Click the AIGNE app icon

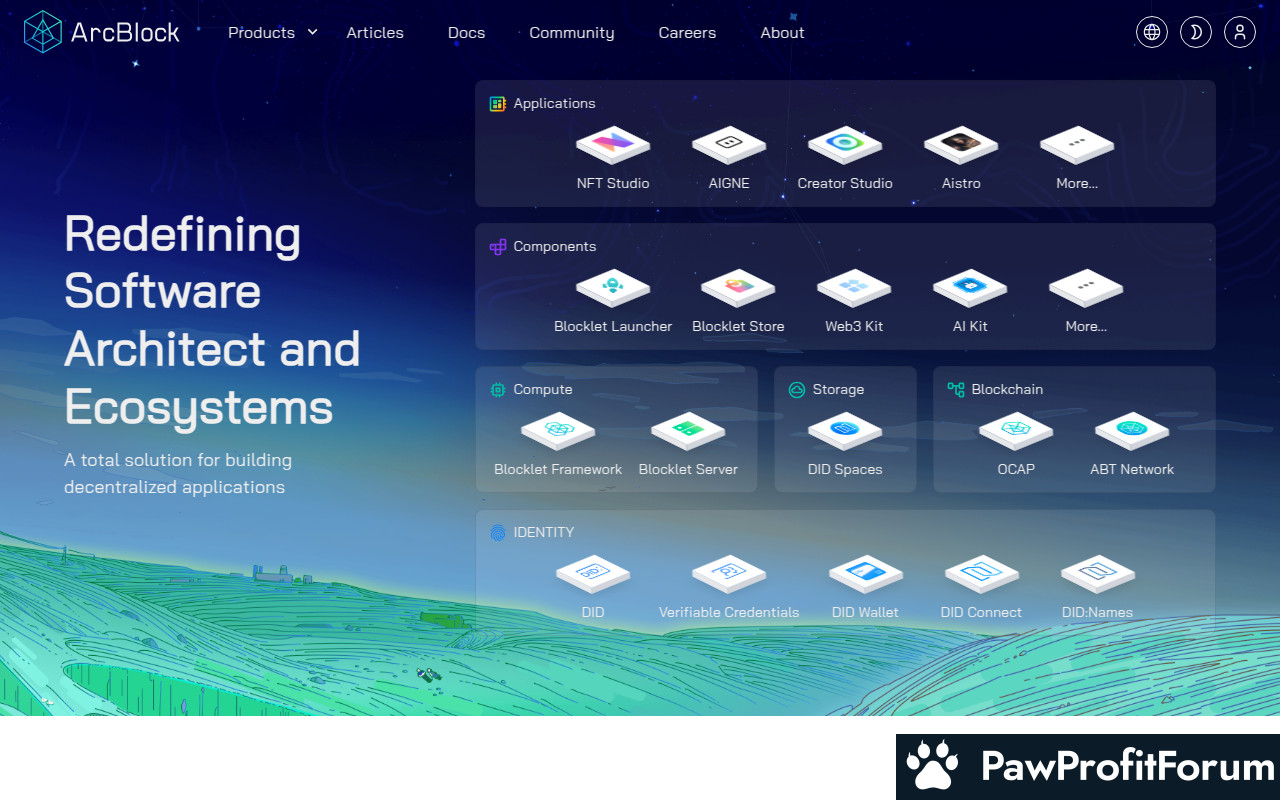click(x=729, y=146)
